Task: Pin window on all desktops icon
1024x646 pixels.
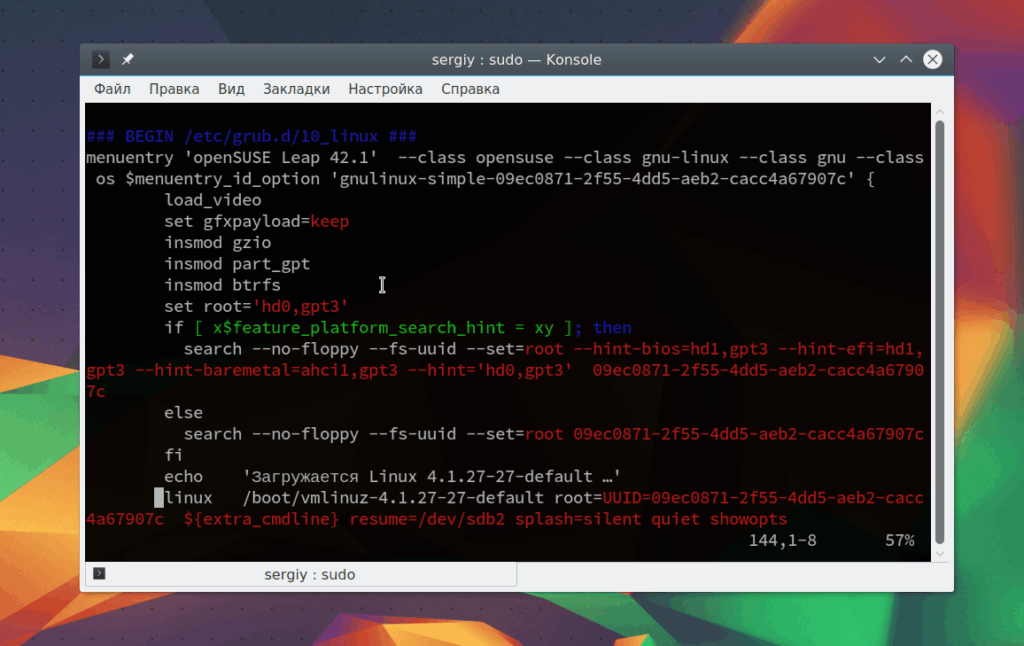Action: pos(127,59)
